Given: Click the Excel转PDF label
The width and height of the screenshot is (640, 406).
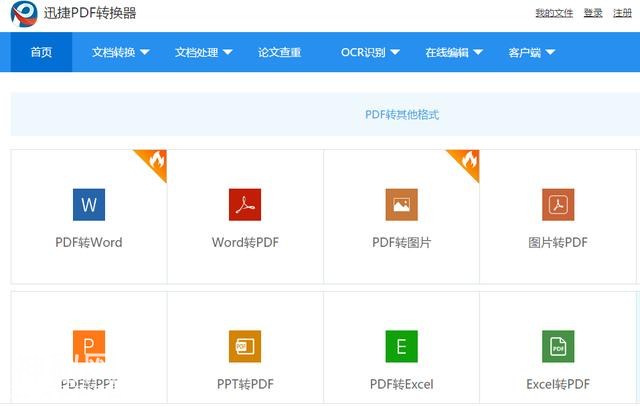Looking at the screenshot, I should pos(558,384).
